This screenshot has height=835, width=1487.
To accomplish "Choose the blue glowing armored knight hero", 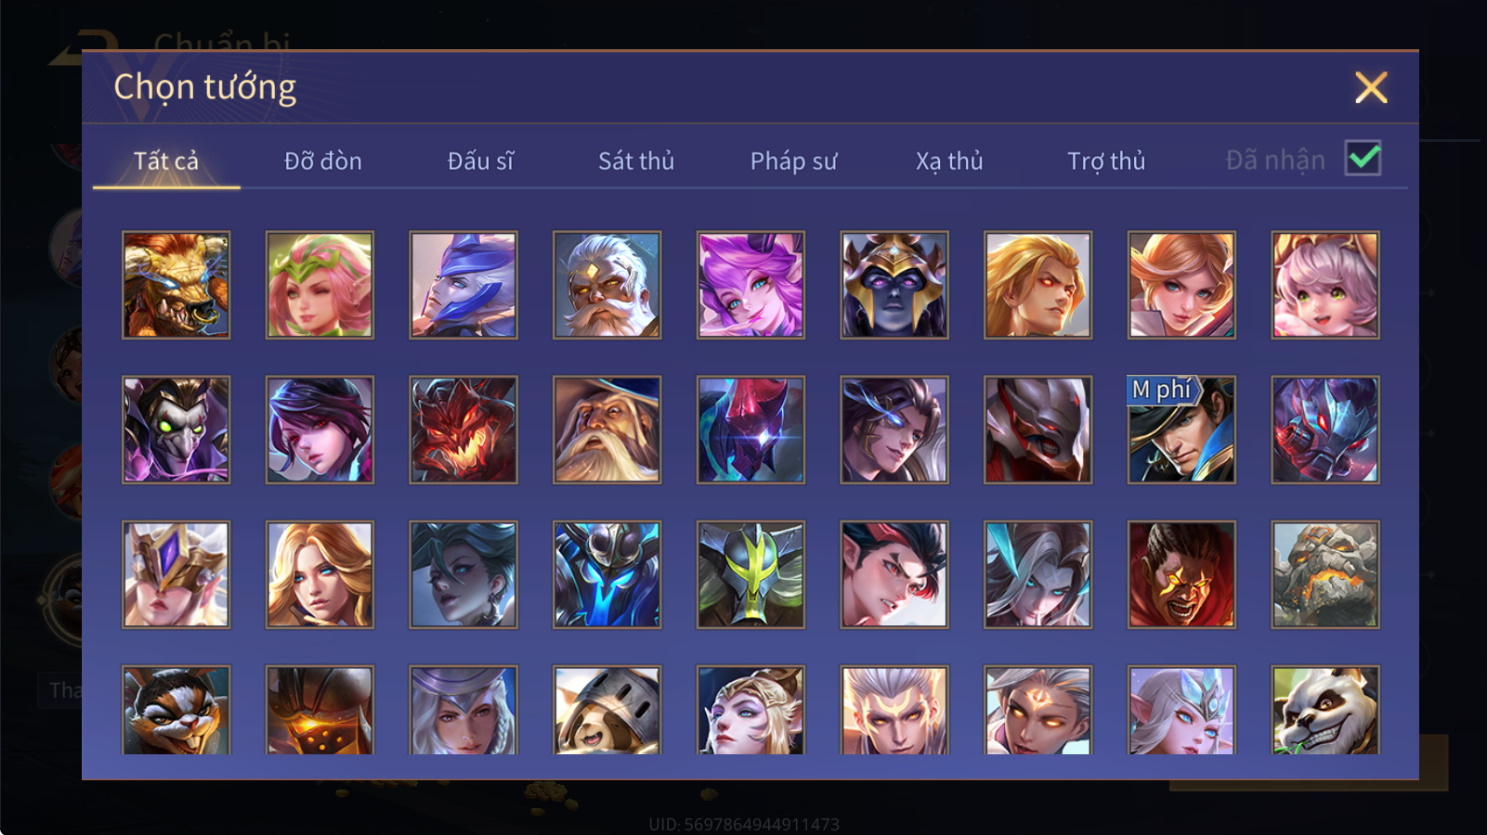I will (607, 575).
